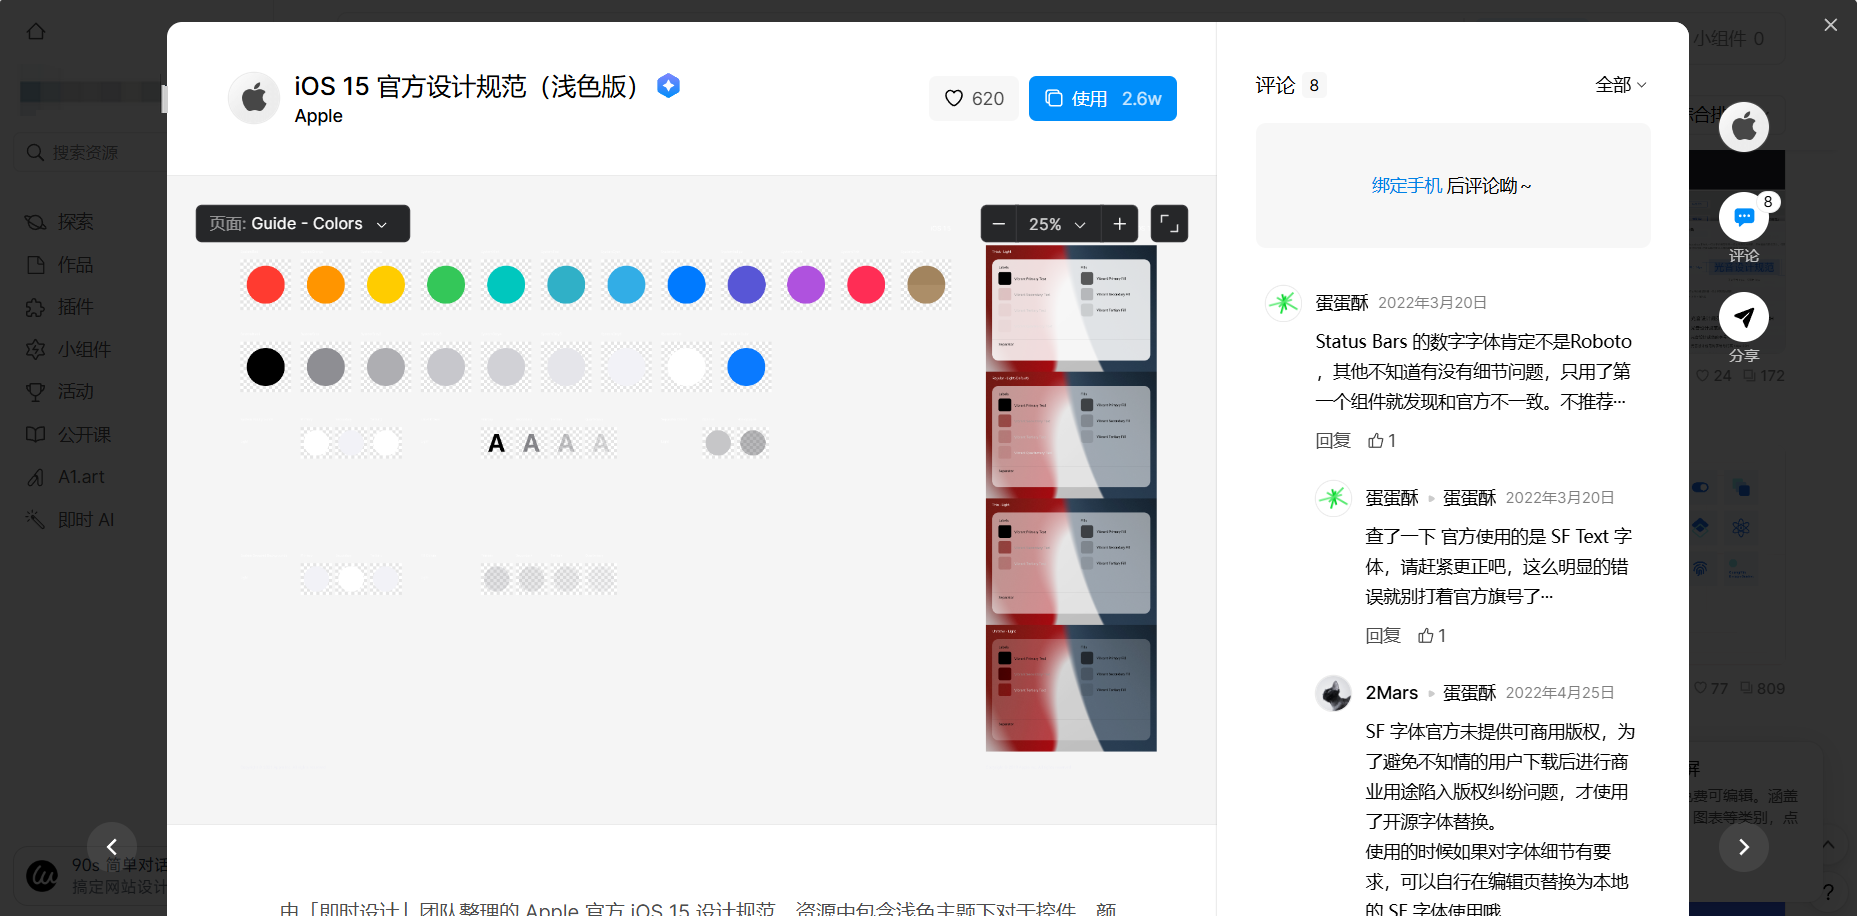Open 插件 in background sidebar
The width and height of the screenshot is (1857, 916).
(x=60, y=307)
